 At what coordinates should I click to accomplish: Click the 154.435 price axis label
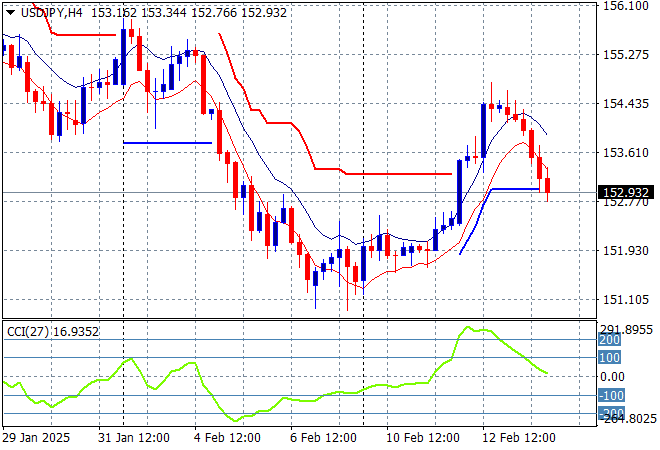pyautogui.click(x=626, y=104)
